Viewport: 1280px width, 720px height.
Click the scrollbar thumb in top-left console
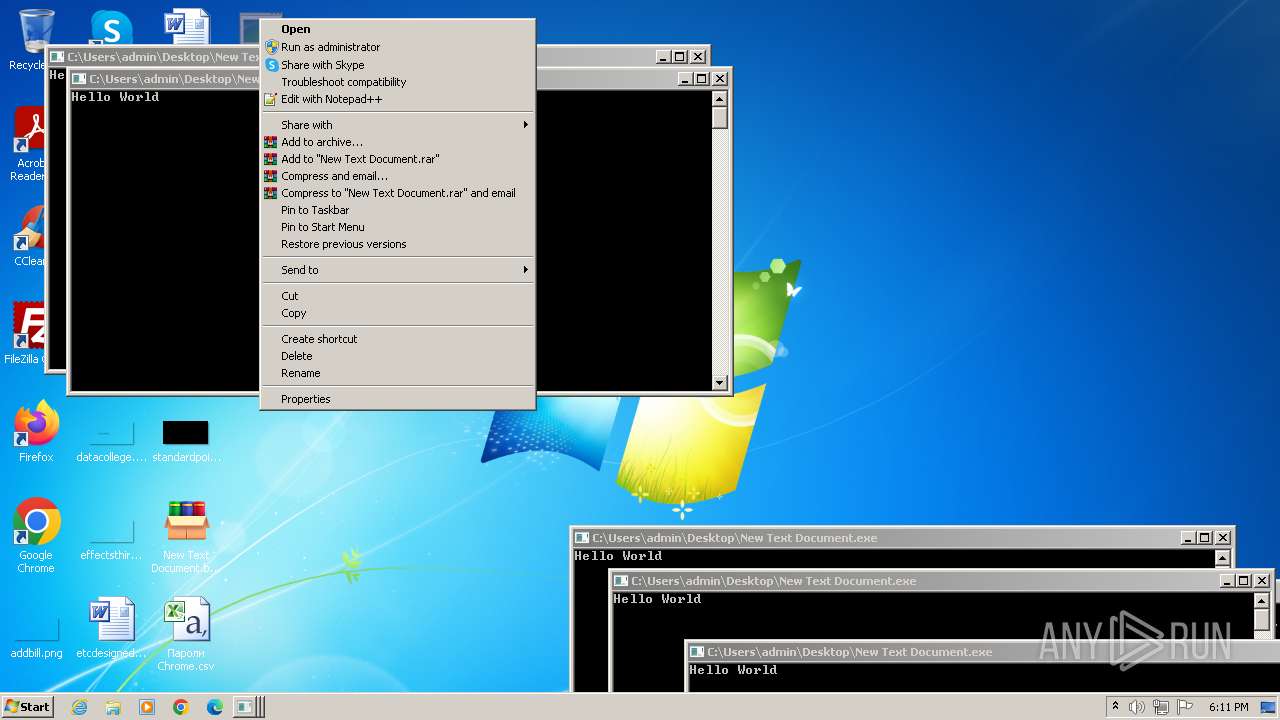719,117
